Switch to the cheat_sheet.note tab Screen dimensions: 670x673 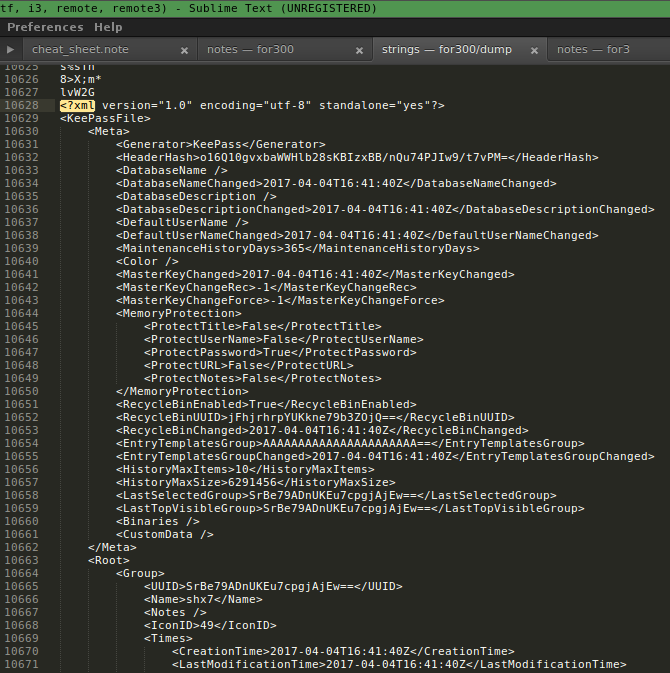(x=80, y=49)
